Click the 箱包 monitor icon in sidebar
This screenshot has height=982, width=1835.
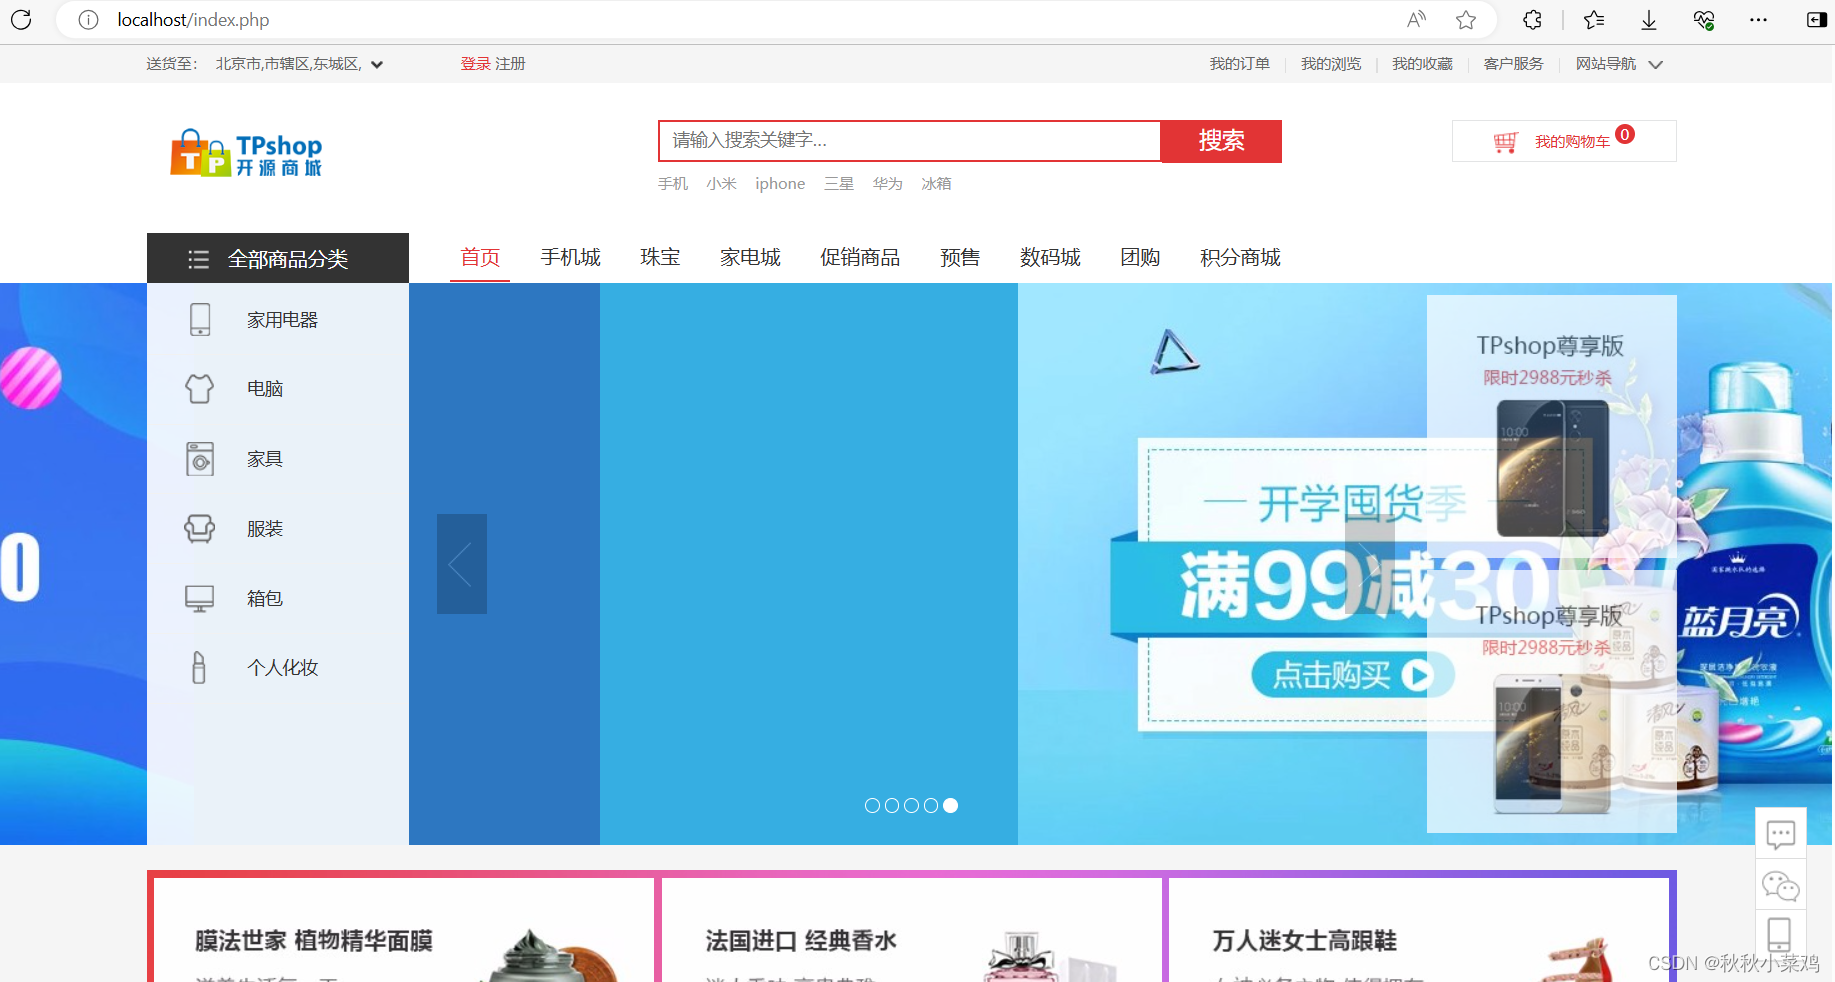[x=199, y=597]
